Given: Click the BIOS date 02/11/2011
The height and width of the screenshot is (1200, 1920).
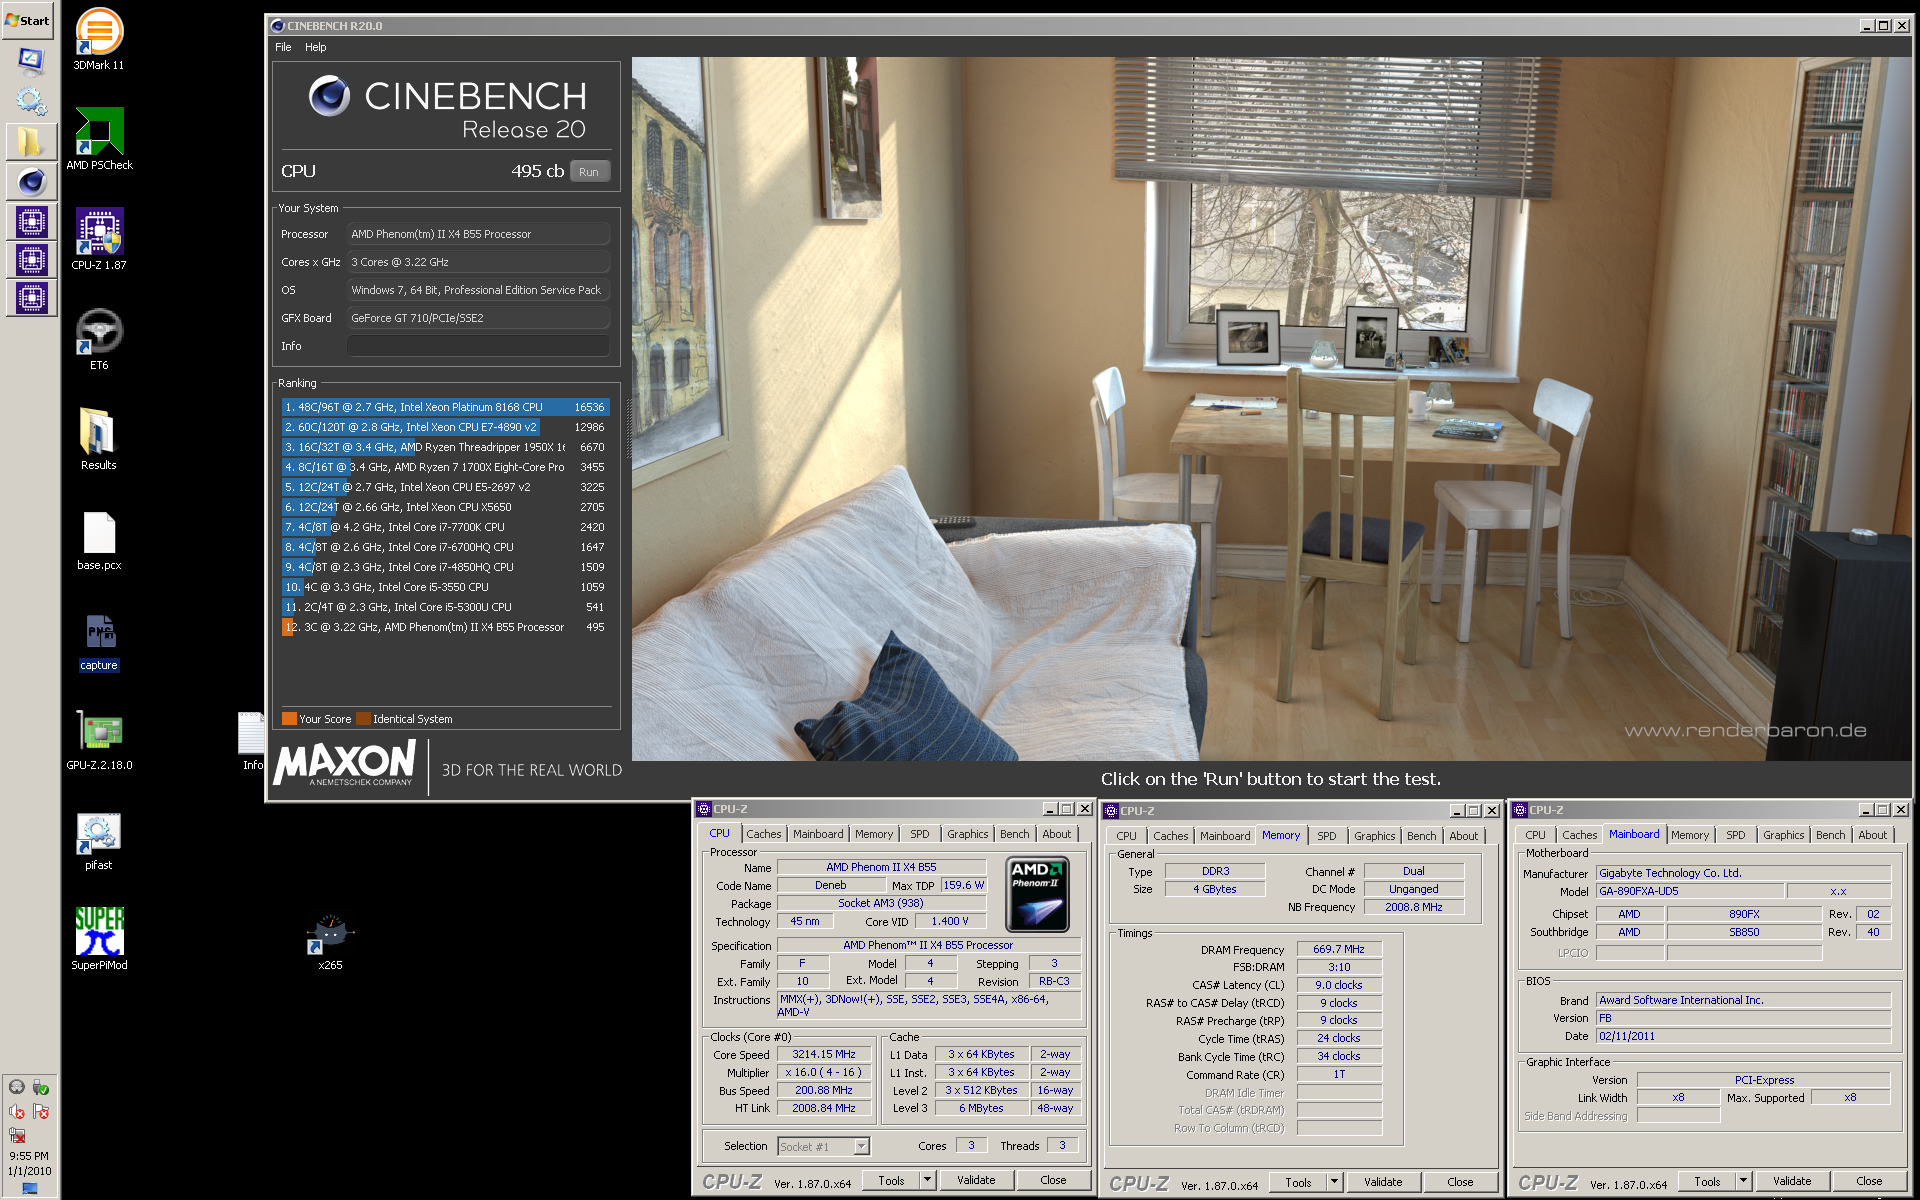Looking at the screenshot, I should (x=1743, y=1036).
